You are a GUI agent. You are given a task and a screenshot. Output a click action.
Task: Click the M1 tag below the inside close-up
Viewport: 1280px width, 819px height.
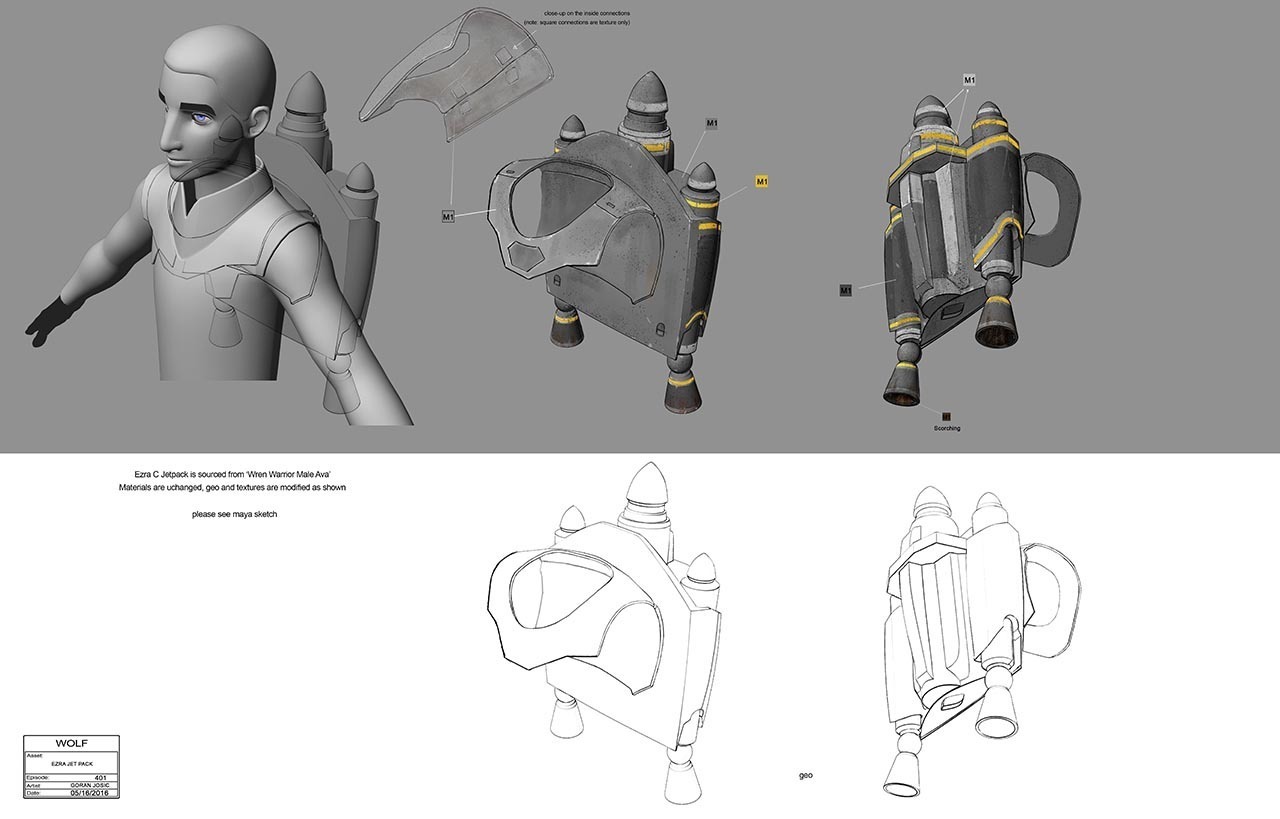tap(450, 215)
